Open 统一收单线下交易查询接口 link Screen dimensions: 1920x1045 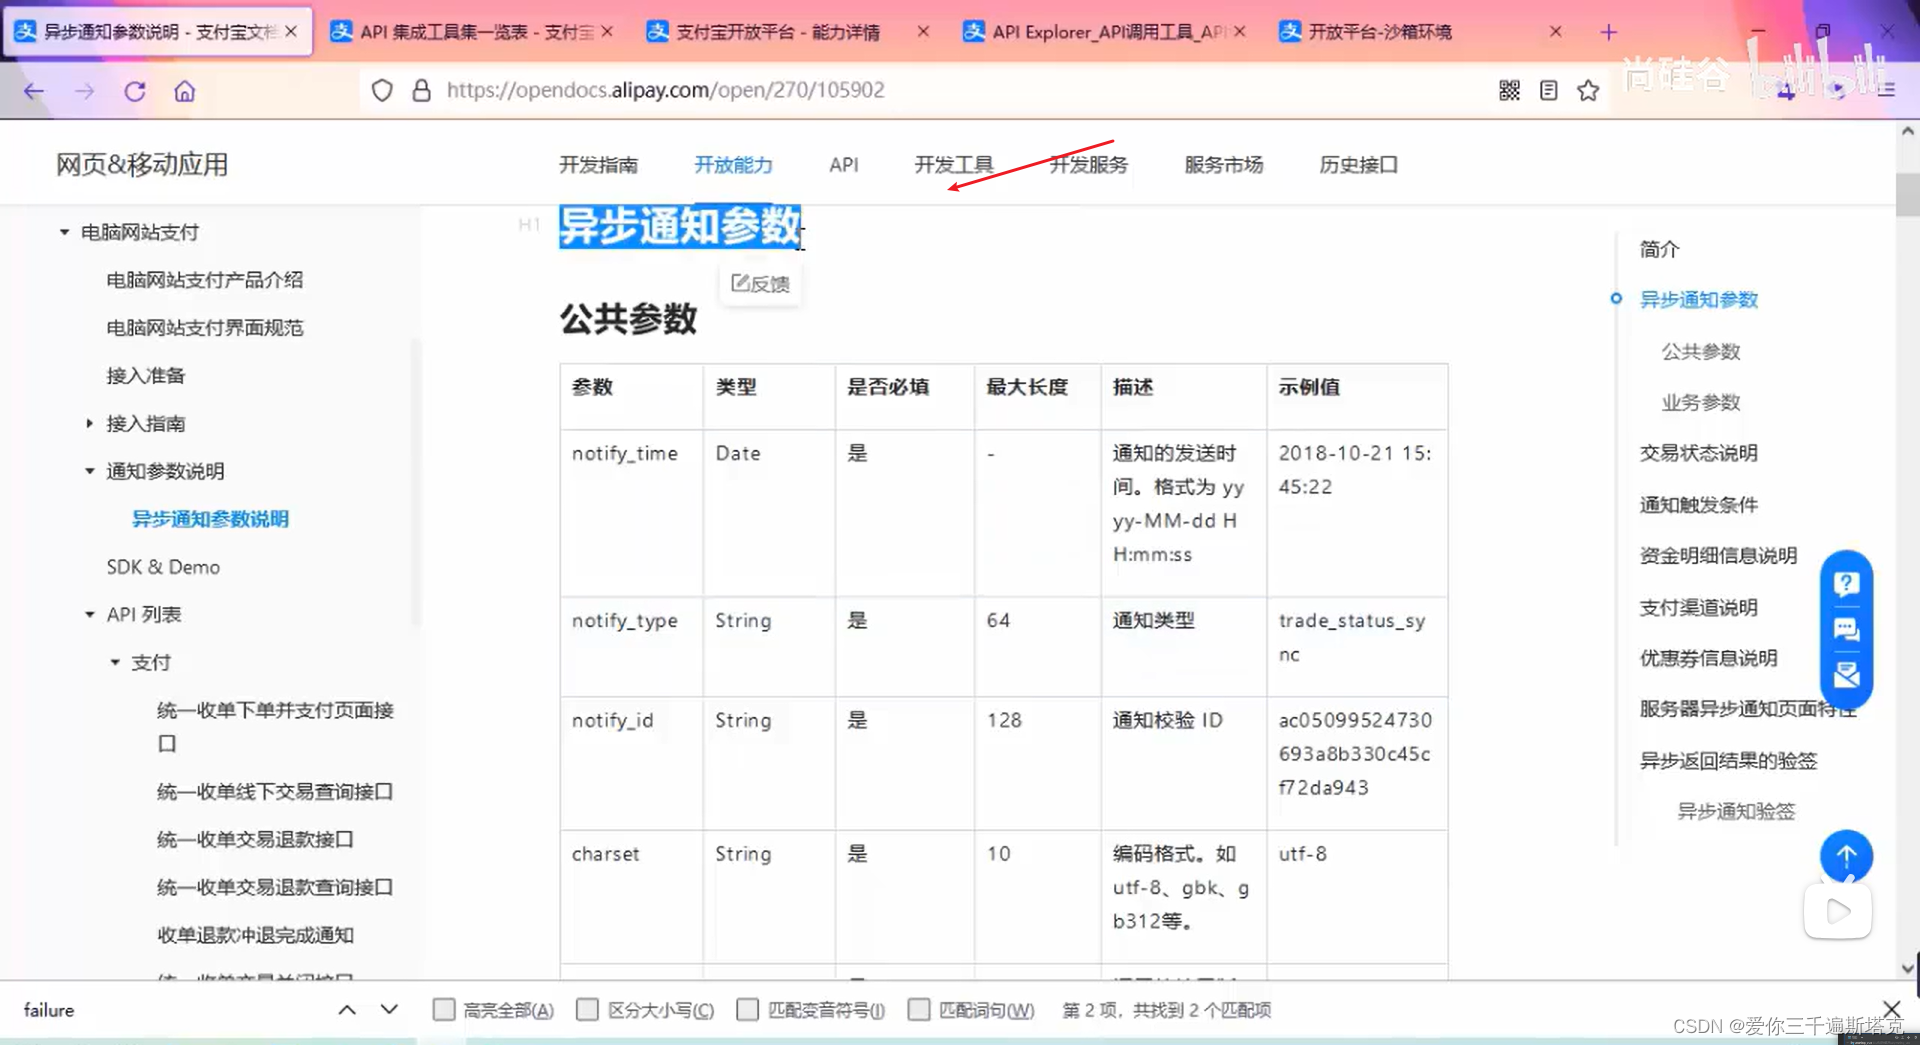(275, 792)
